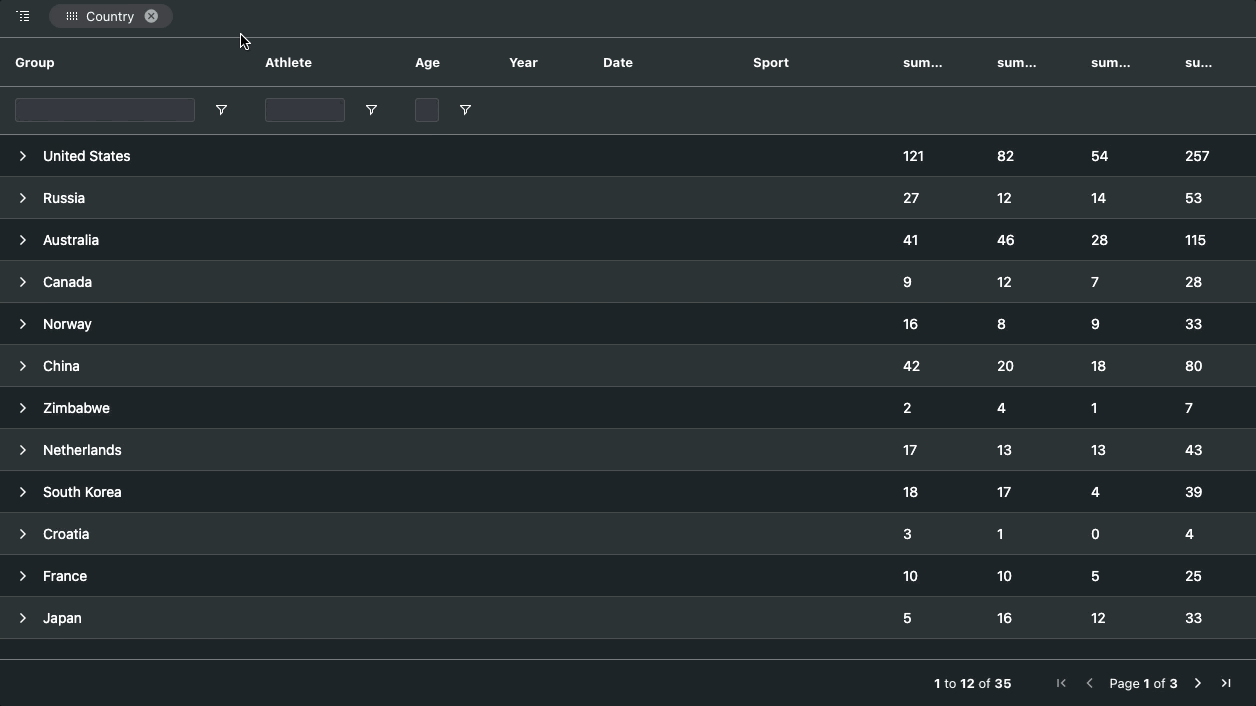Expand the Canada group row
Viewport: 1256px width, 706px height.
pyautogui.click(x=23, y=282)
